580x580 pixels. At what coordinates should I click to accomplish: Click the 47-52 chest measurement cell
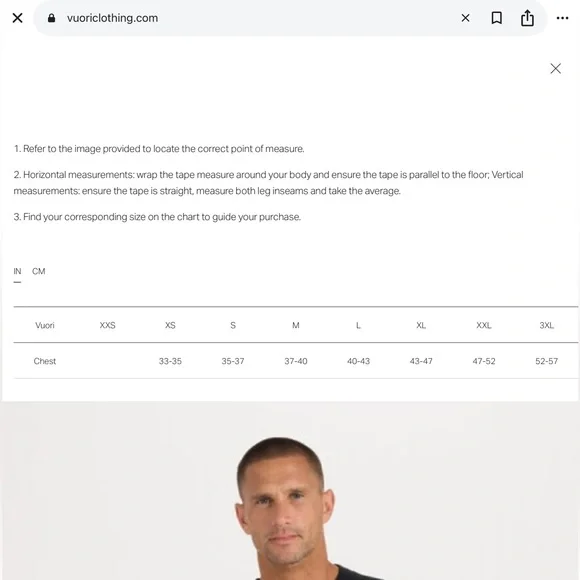pos(483,361)
